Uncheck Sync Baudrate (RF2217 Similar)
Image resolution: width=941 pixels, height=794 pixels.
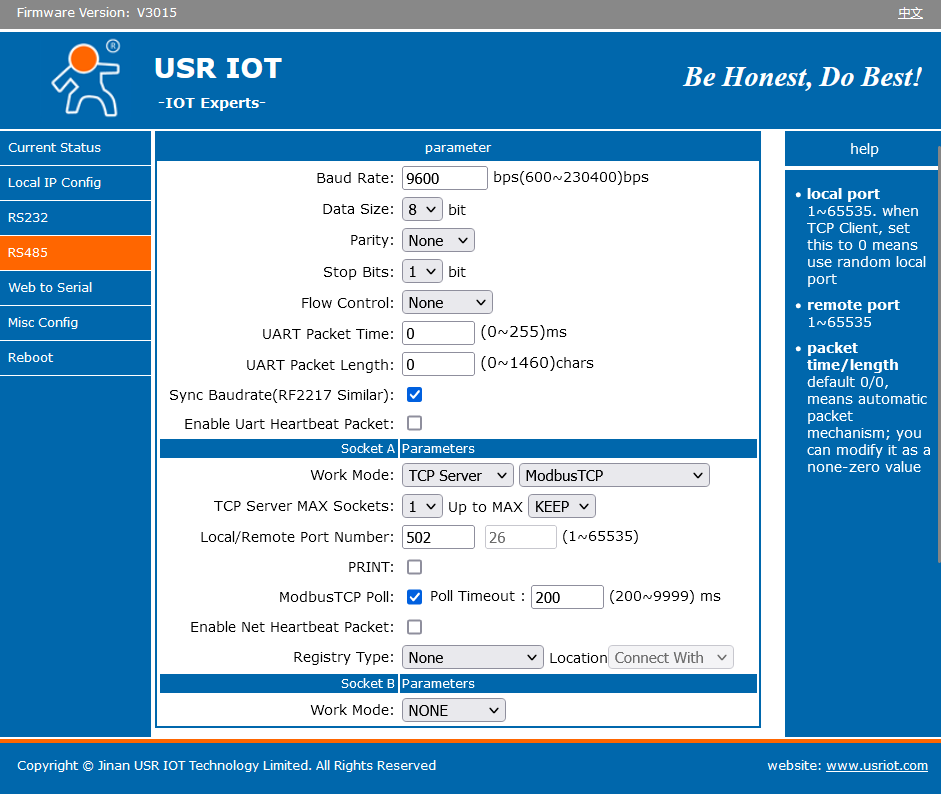(414, 395)
